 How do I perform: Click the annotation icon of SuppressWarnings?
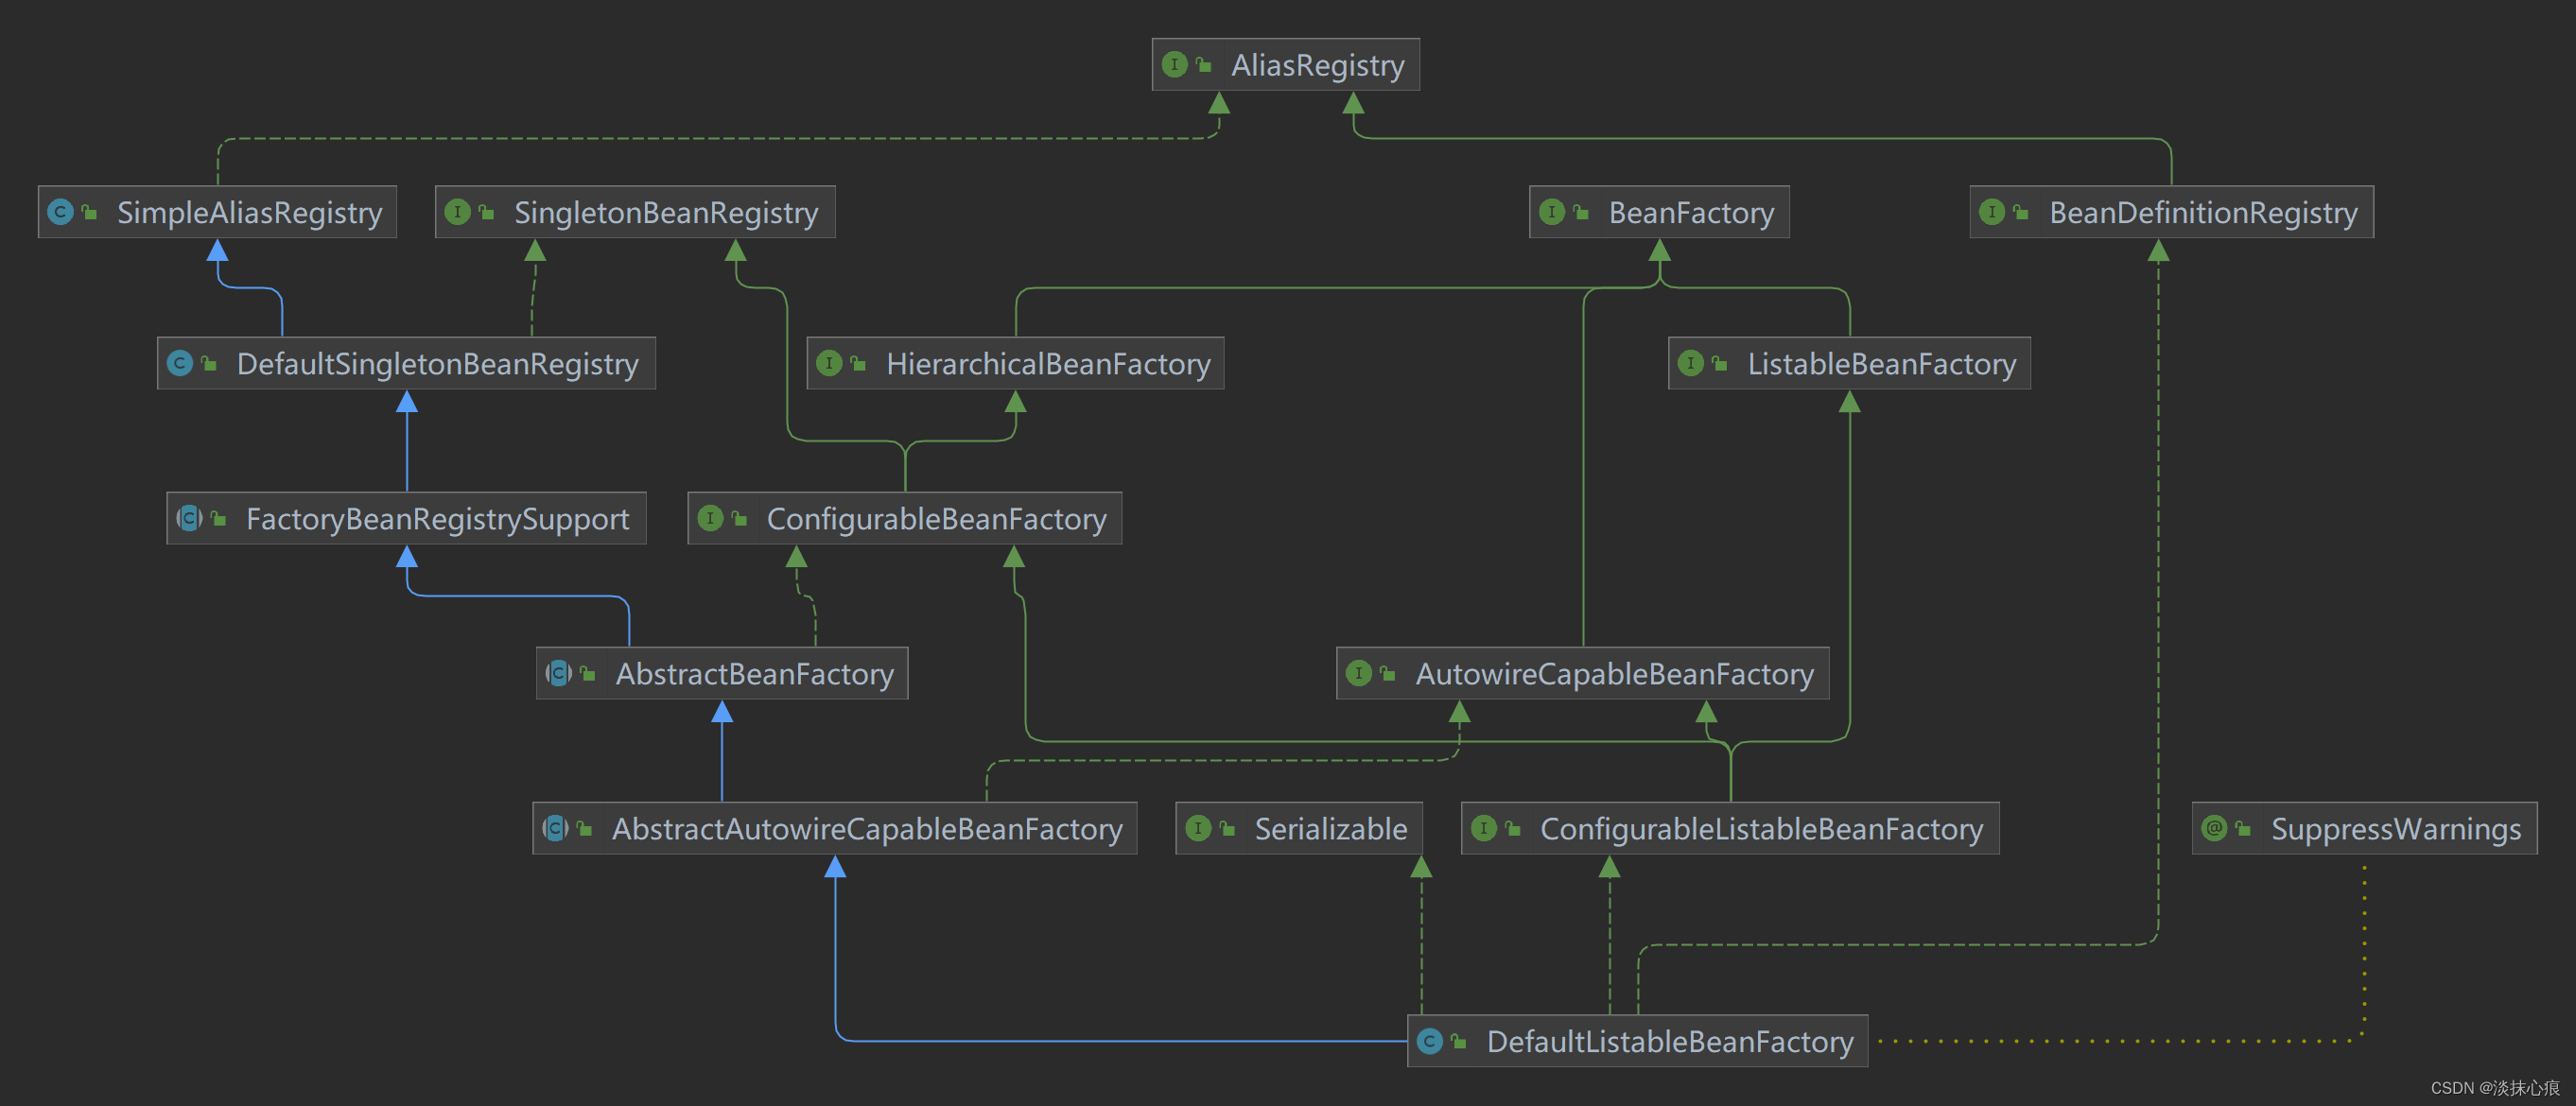coord(2215,828)
